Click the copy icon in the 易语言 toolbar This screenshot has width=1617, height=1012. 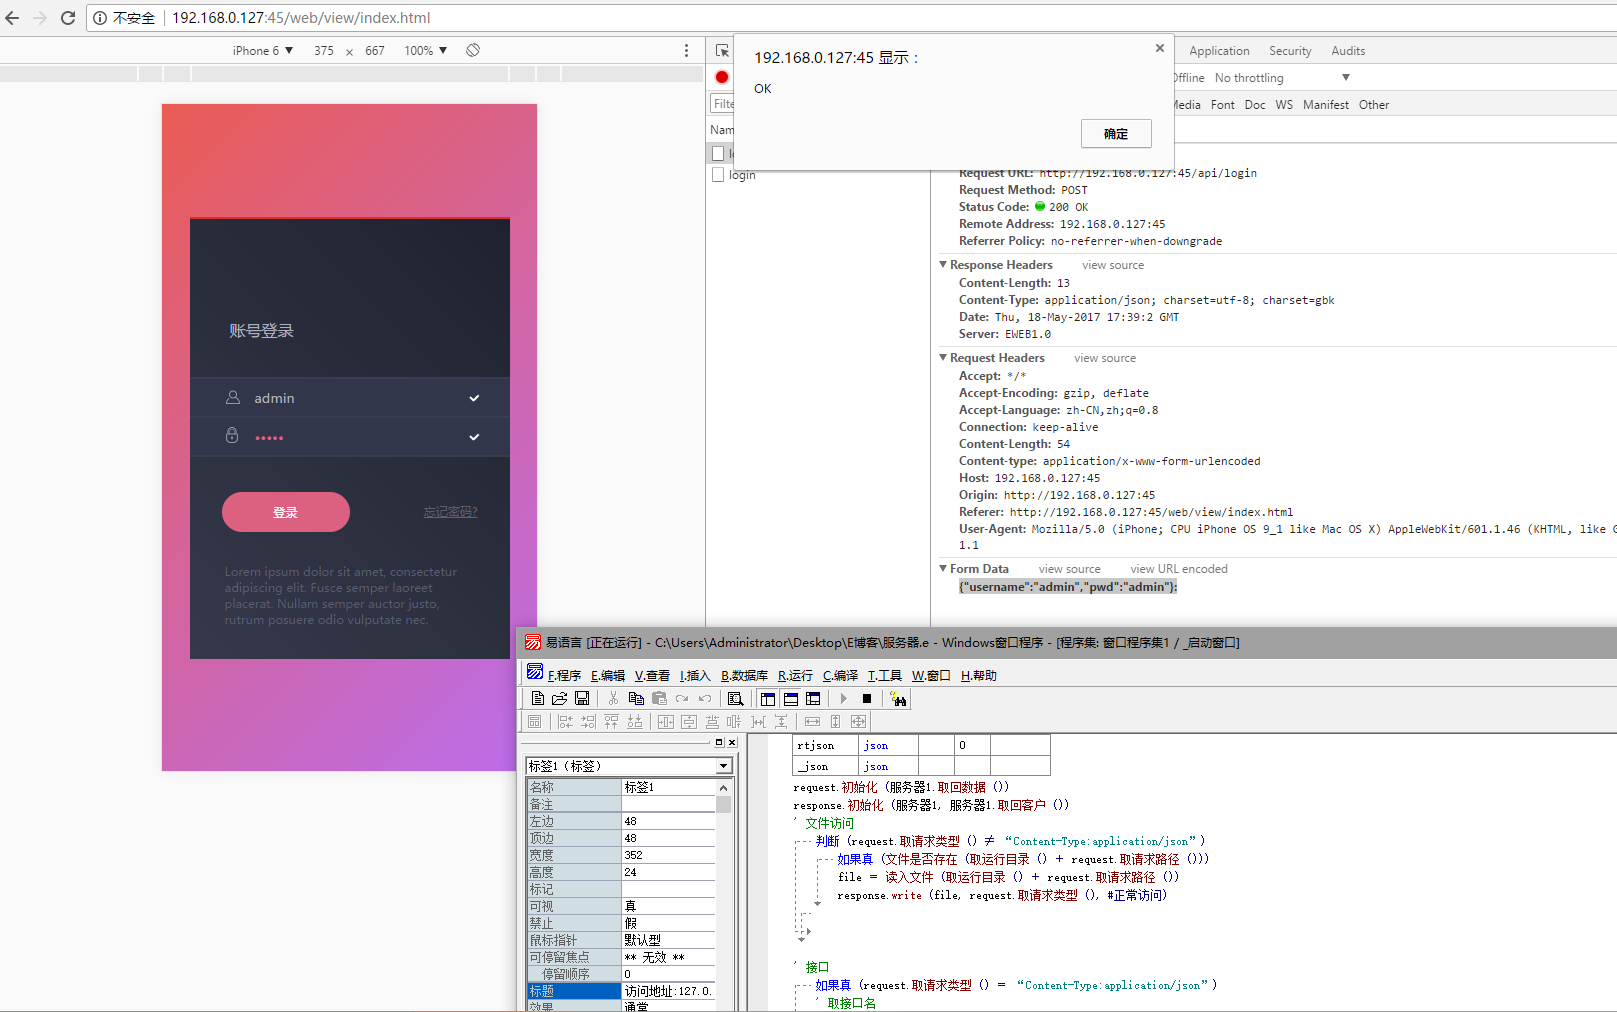pyautogui.click(x=636, y=699)
